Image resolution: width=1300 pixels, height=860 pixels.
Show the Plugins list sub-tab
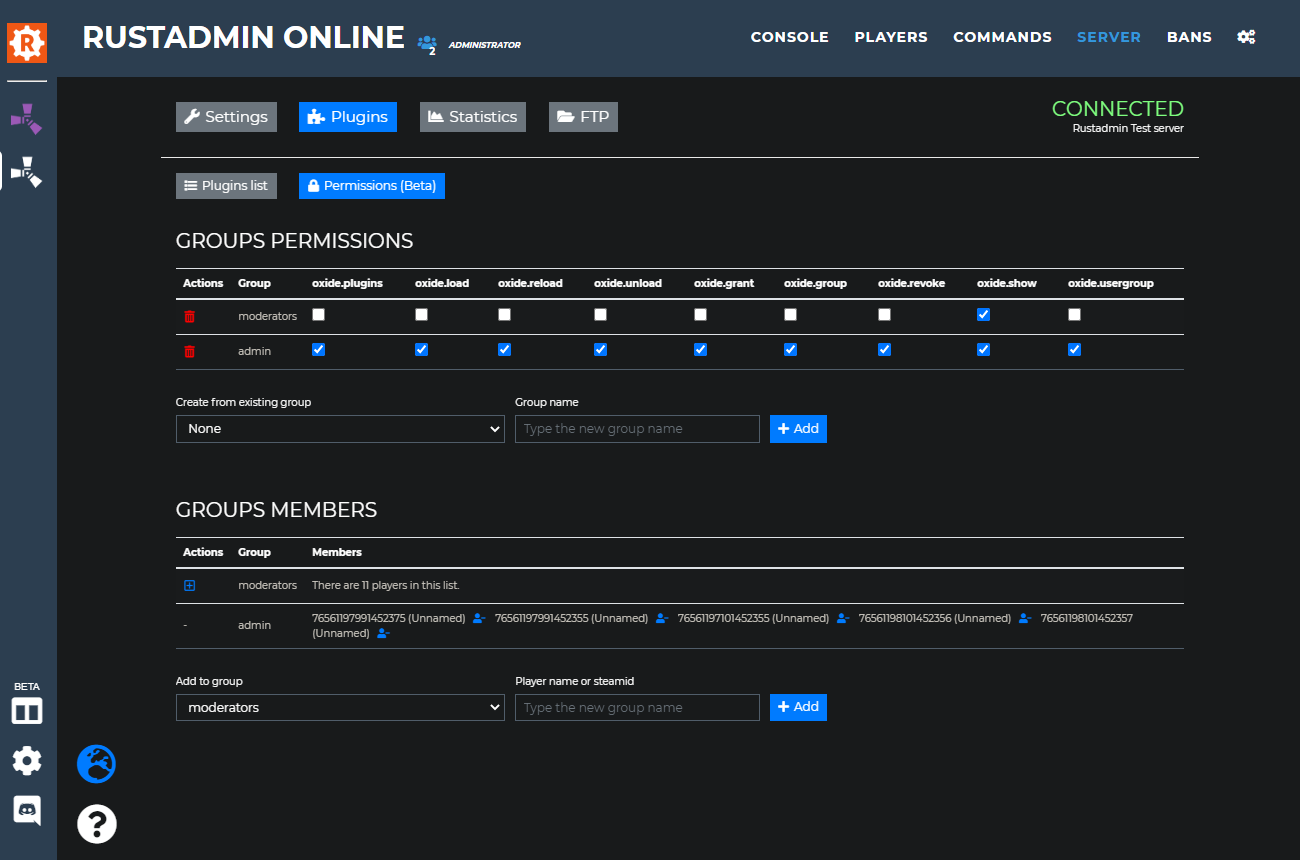(226, 186)
